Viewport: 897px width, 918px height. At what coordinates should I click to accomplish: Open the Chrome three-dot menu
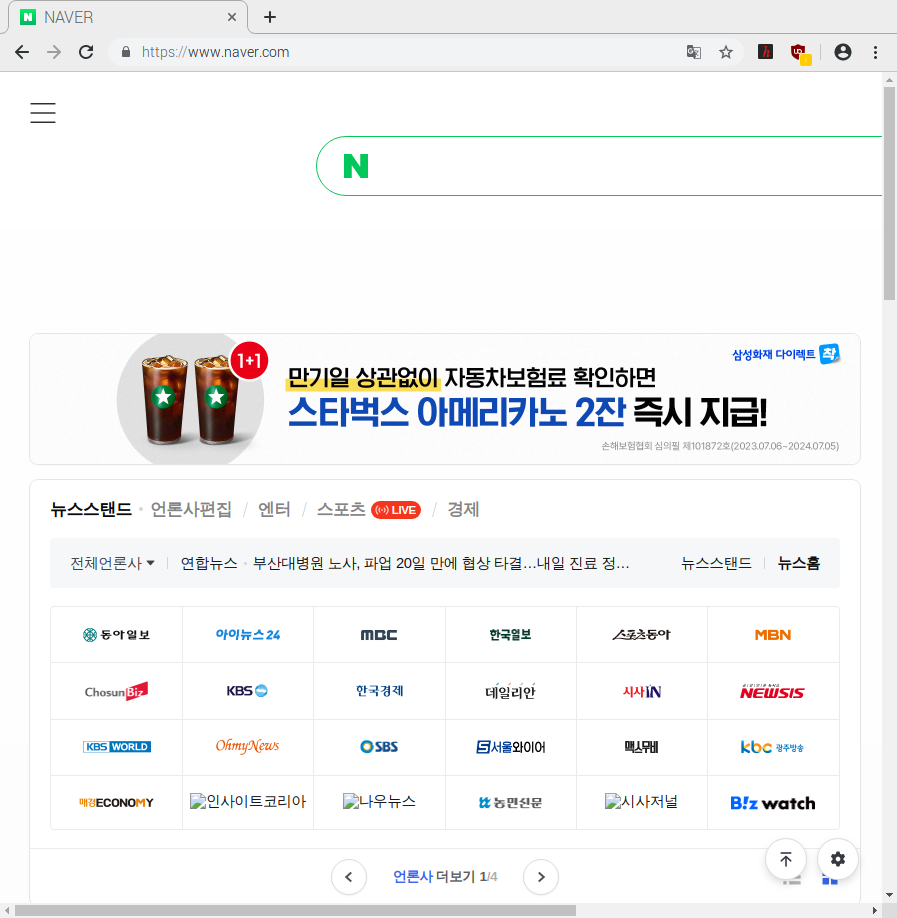tap(875, 52)
